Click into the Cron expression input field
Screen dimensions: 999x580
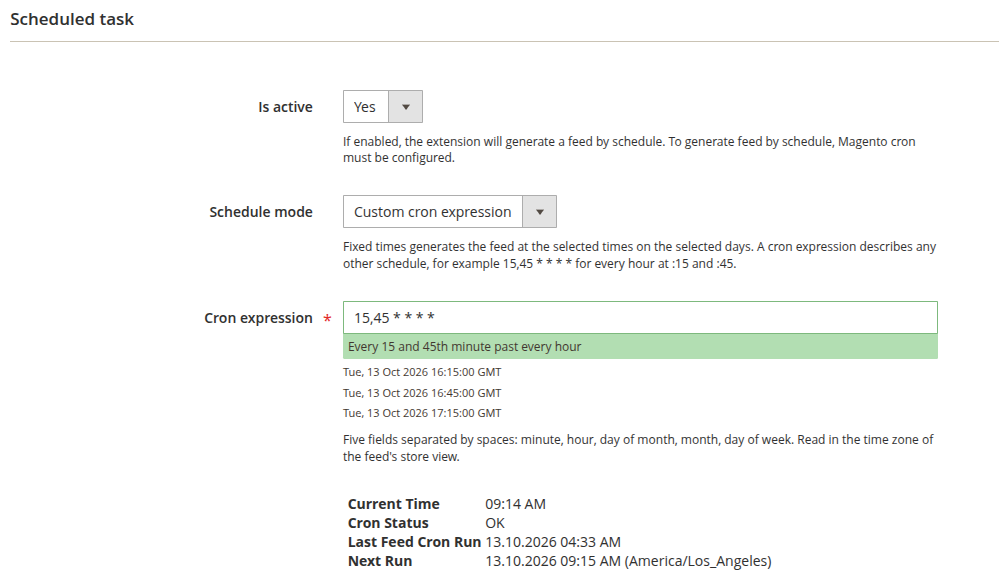[640, 317]
